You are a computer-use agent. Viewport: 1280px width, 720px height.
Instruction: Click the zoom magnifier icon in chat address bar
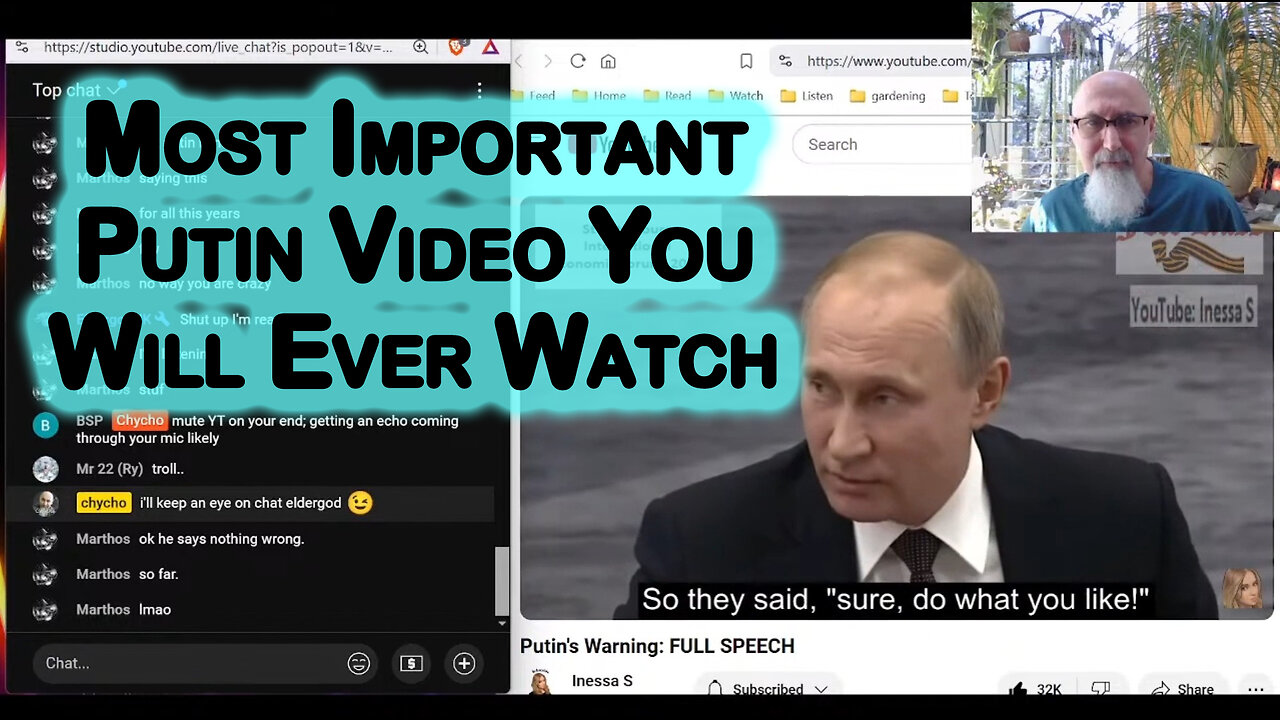click(x=421, y=47)
